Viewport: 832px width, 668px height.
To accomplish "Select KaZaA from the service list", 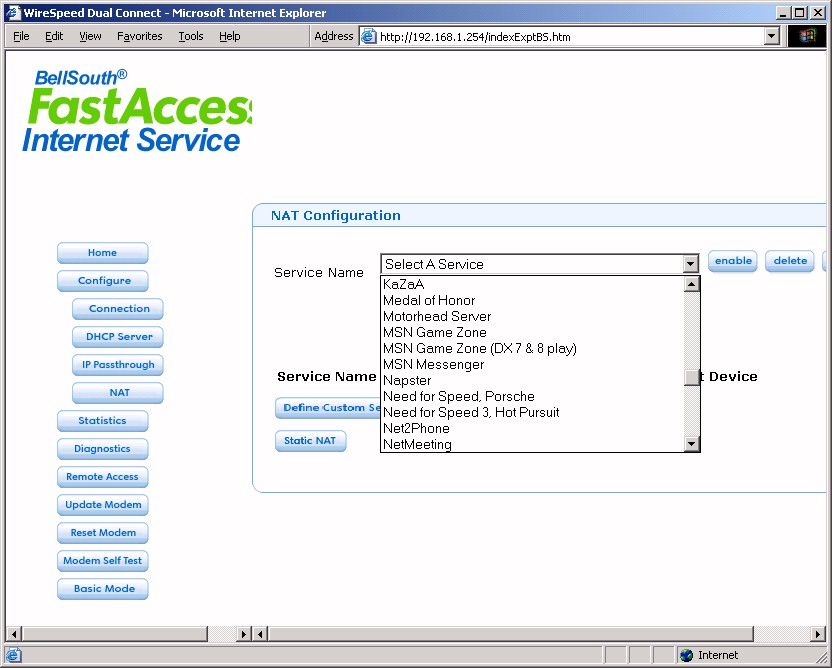I will pyautogui.click(x=533, y=284).
